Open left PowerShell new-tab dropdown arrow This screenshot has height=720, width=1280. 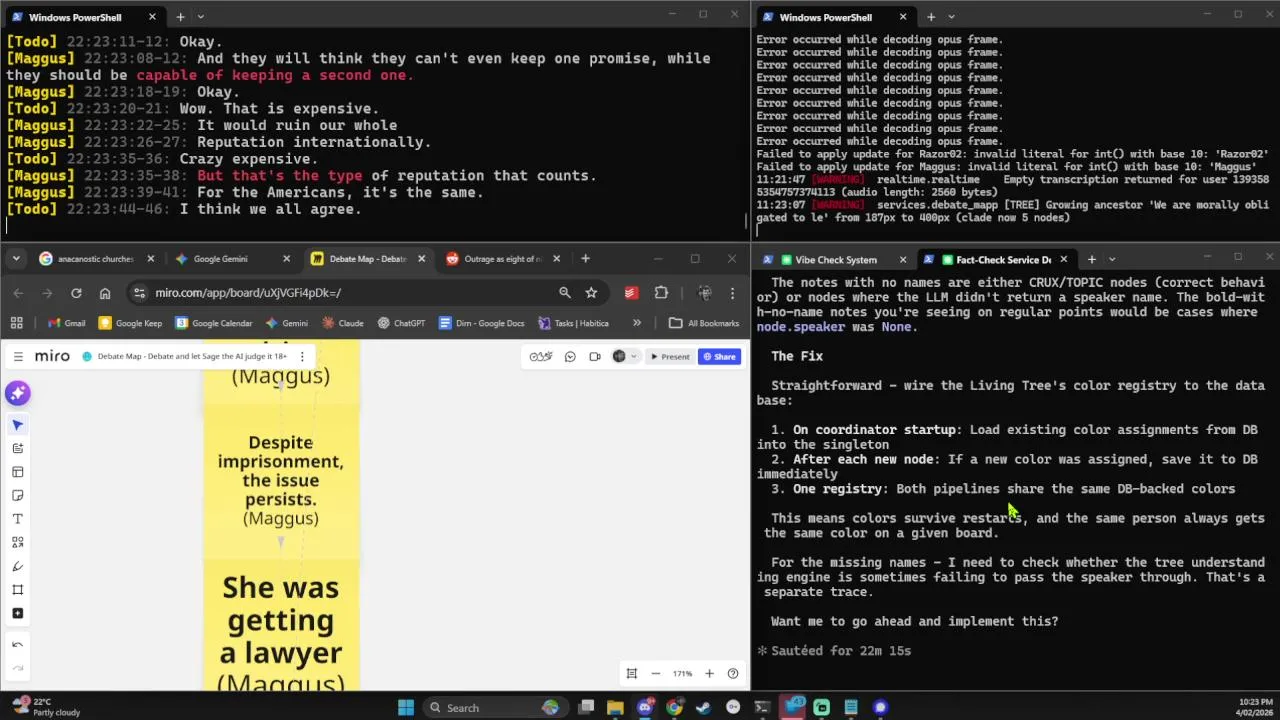pos(201,17)
